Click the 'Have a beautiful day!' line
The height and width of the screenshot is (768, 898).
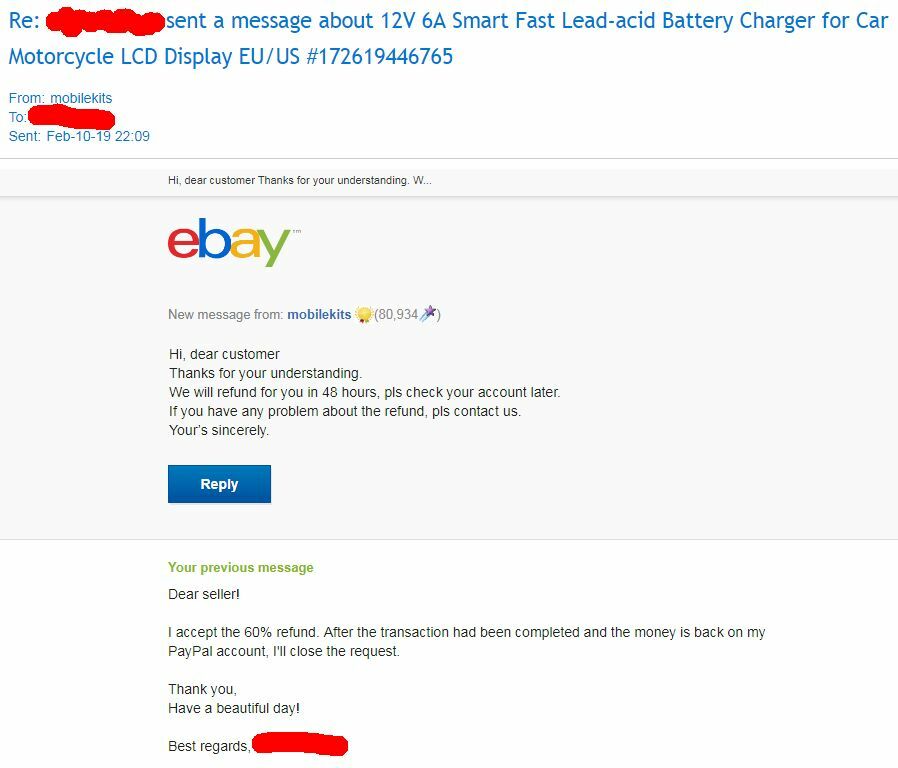(x=234, y=708)
